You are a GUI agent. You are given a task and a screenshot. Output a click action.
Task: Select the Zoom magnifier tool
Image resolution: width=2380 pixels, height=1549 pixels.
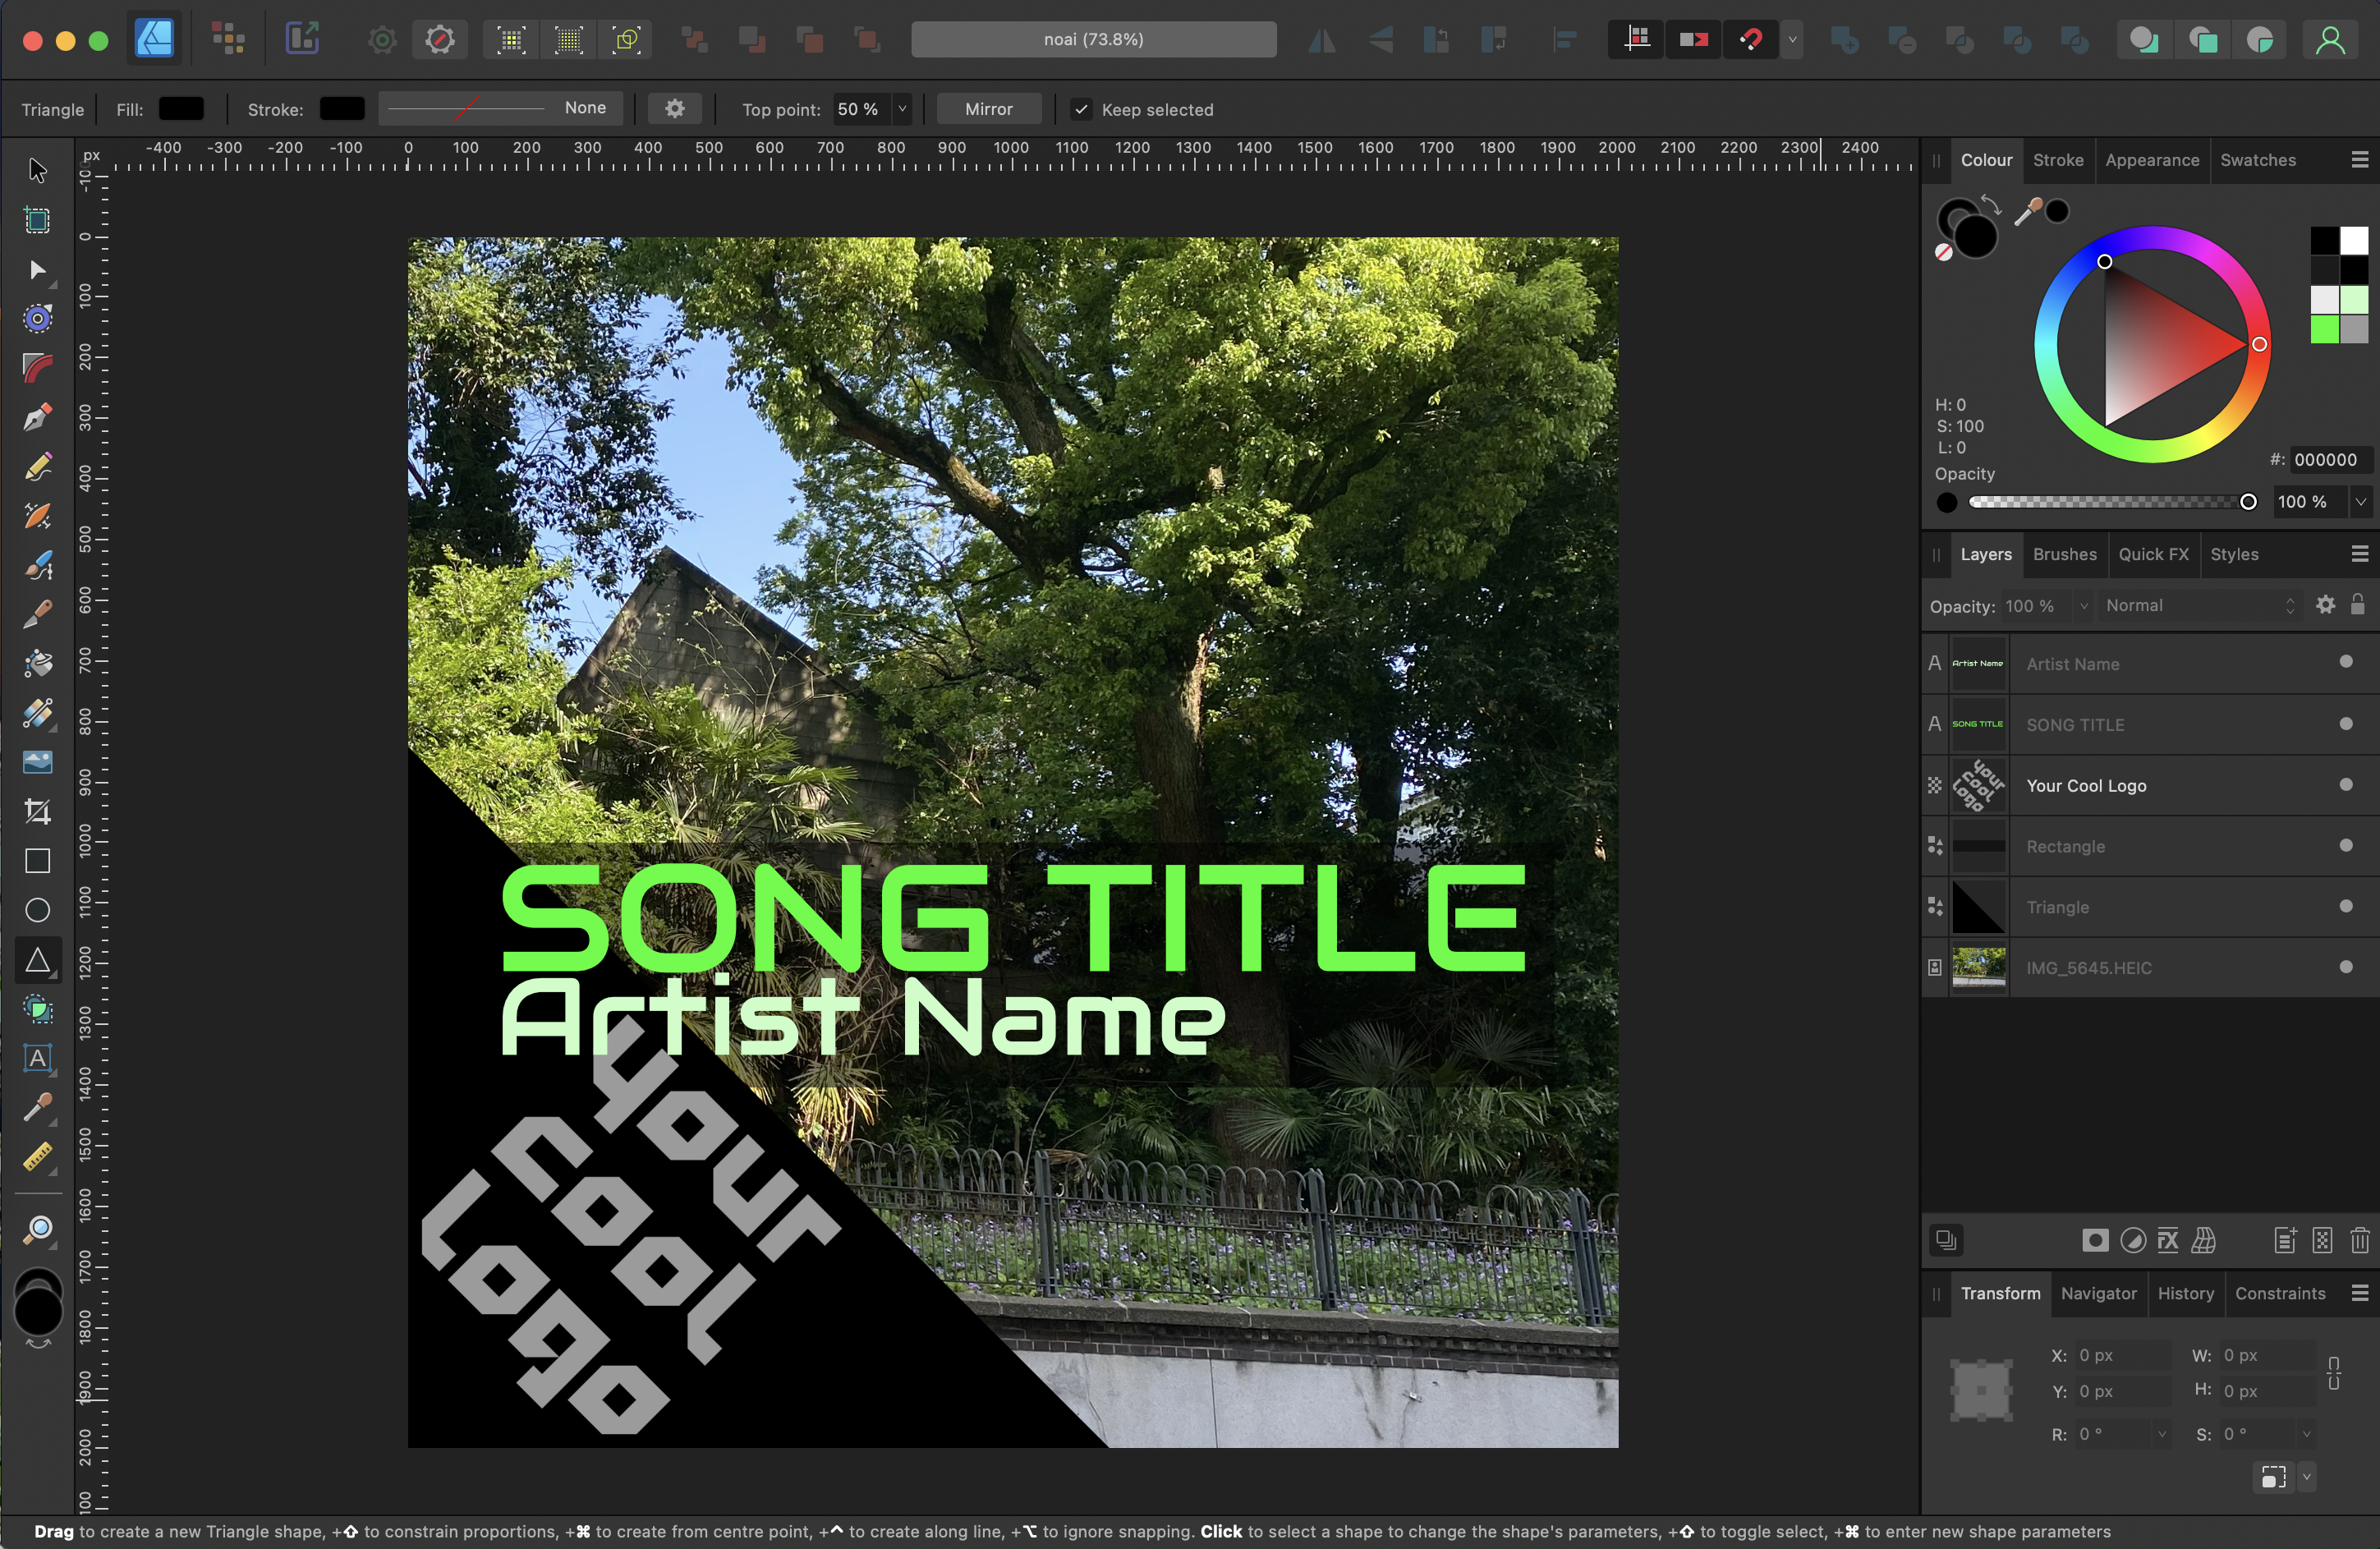[x=37, y=1229]
